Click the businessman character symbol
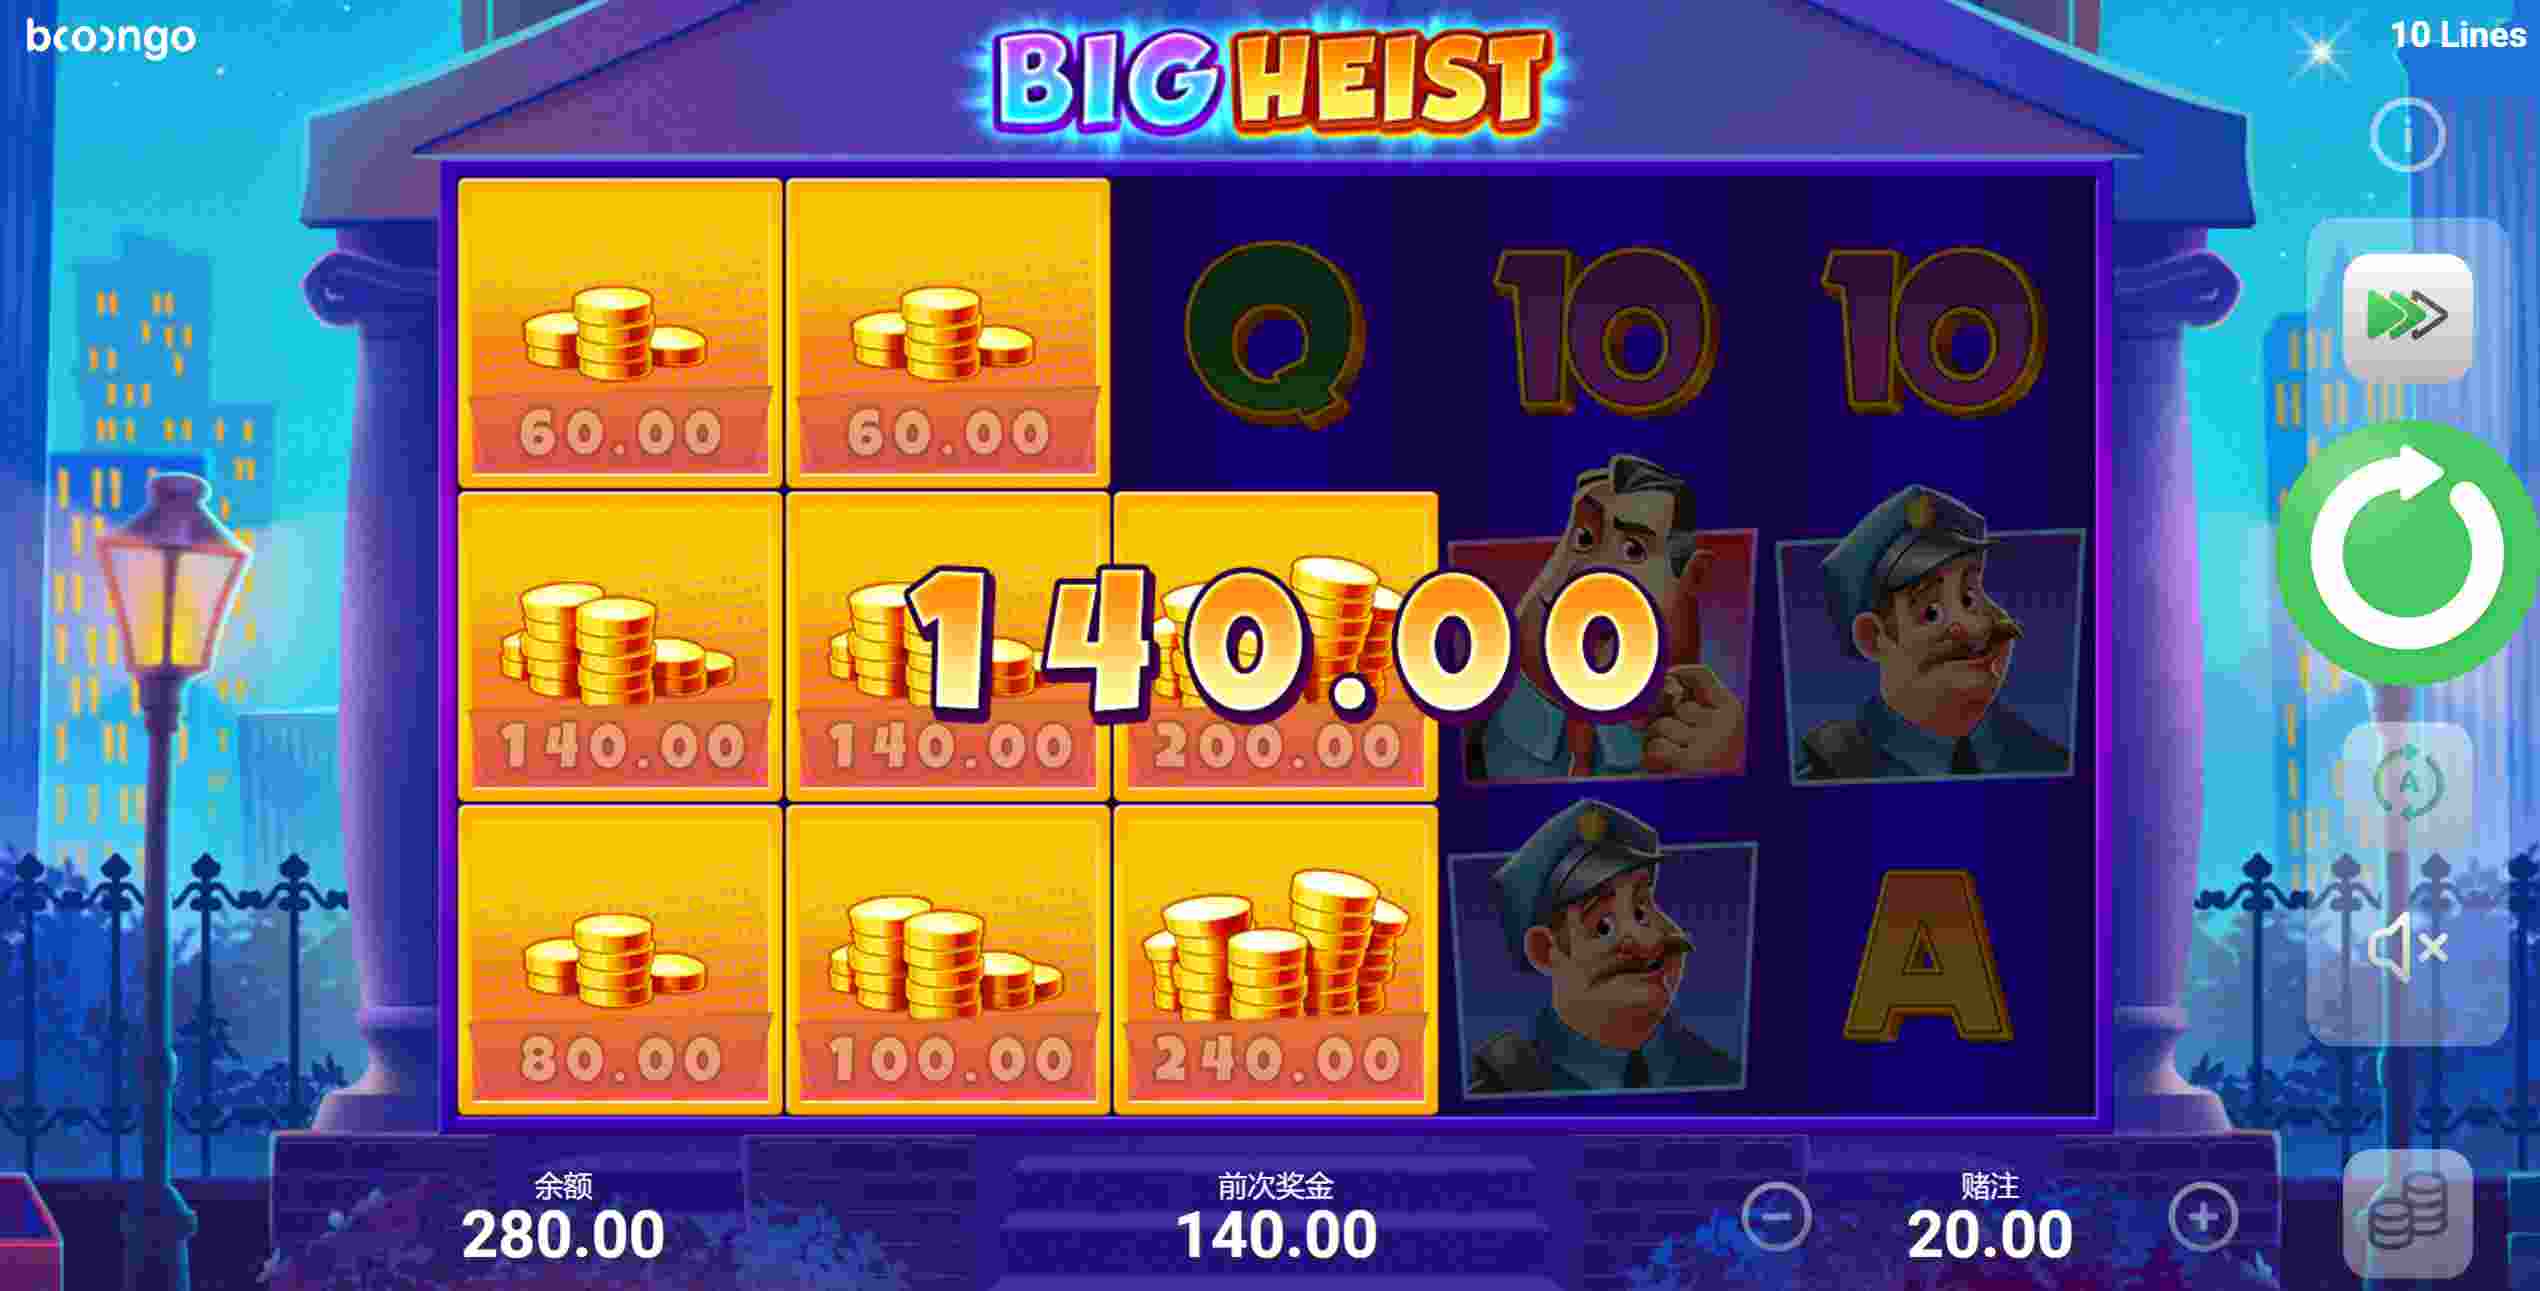2540x1291 pixels. click(1600, 620)
